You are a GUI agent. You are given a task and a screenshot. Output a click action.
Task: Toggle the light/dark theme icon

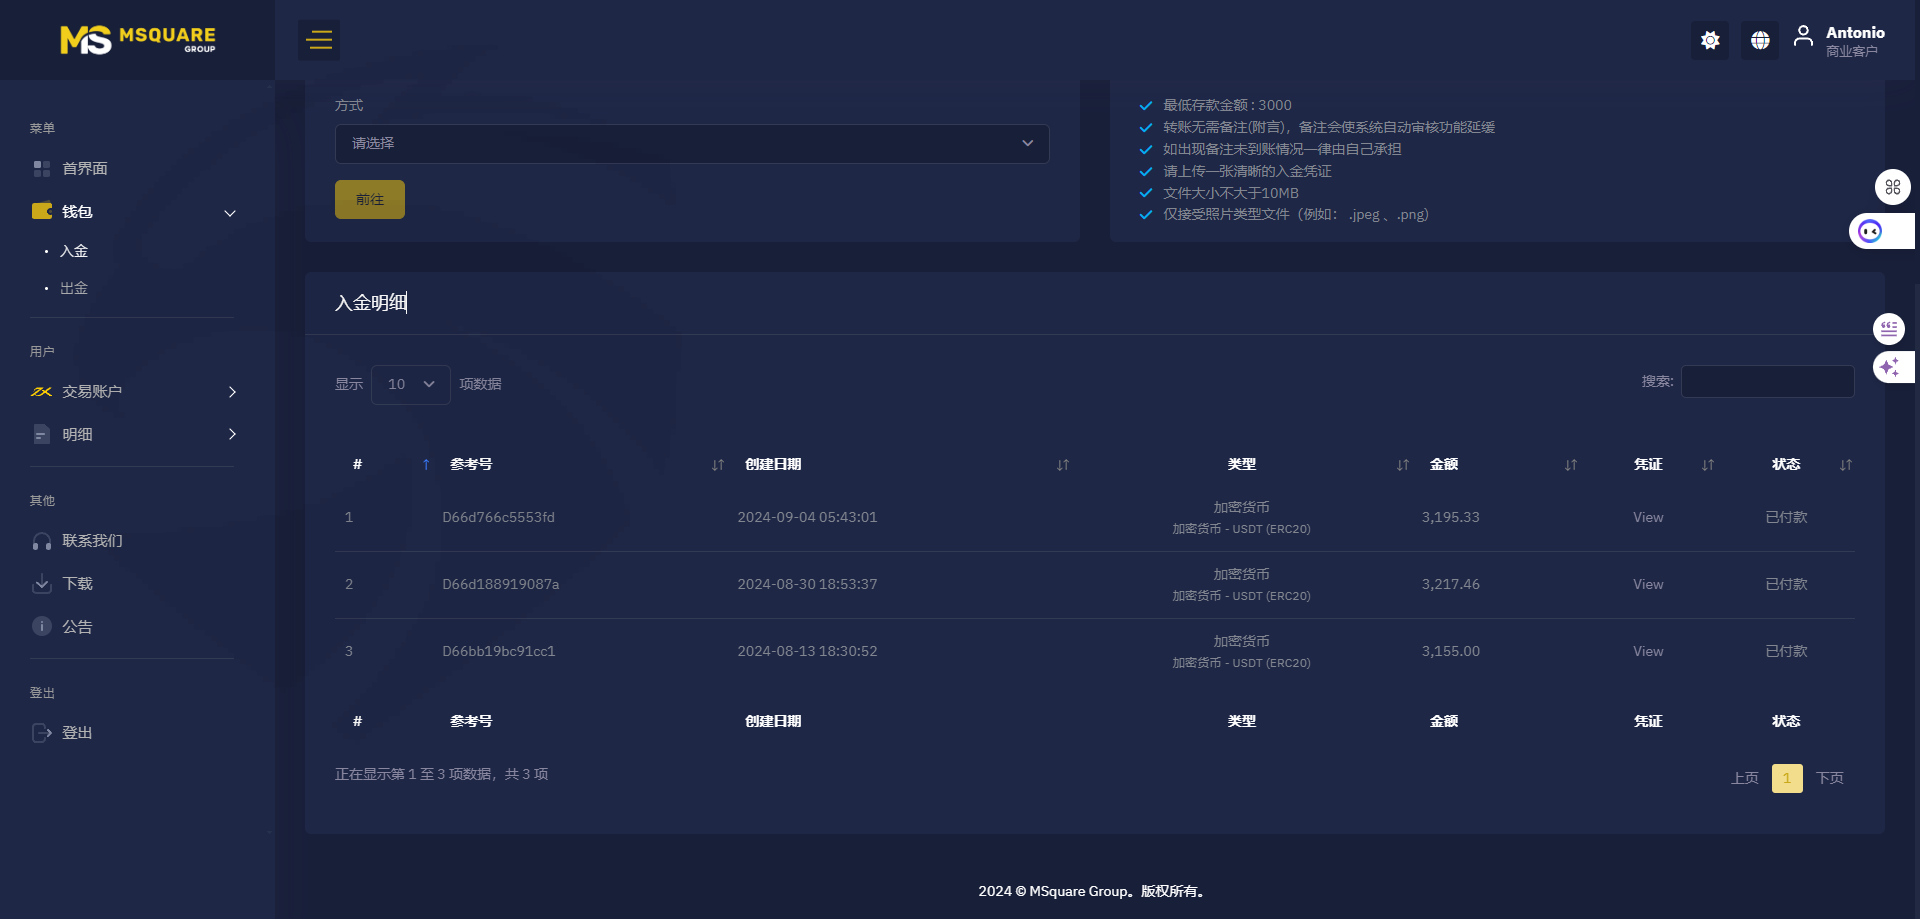coord(1710,40)
